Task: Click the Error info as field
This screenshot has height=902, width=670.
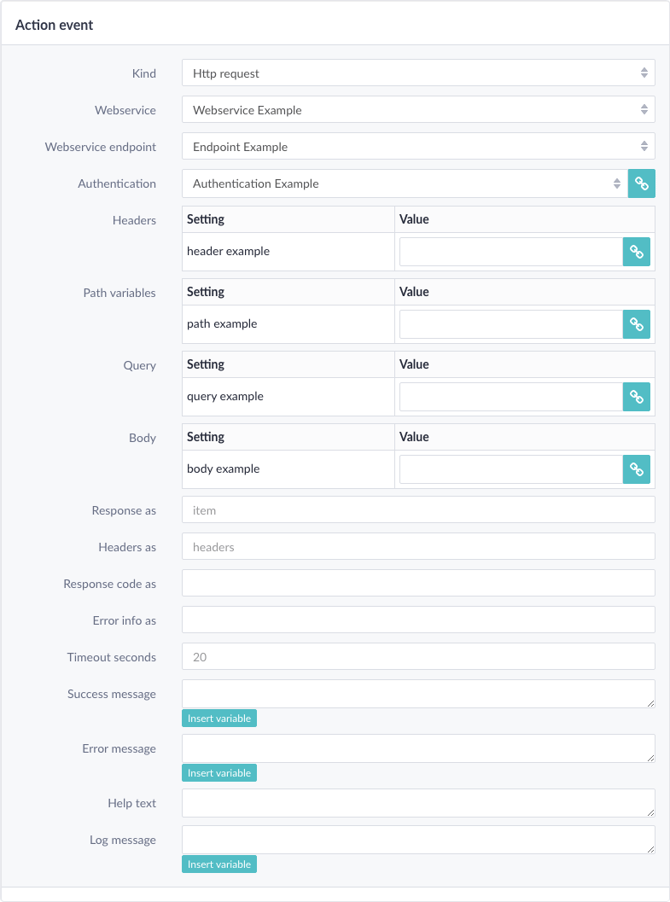Action: pos(418,620)
